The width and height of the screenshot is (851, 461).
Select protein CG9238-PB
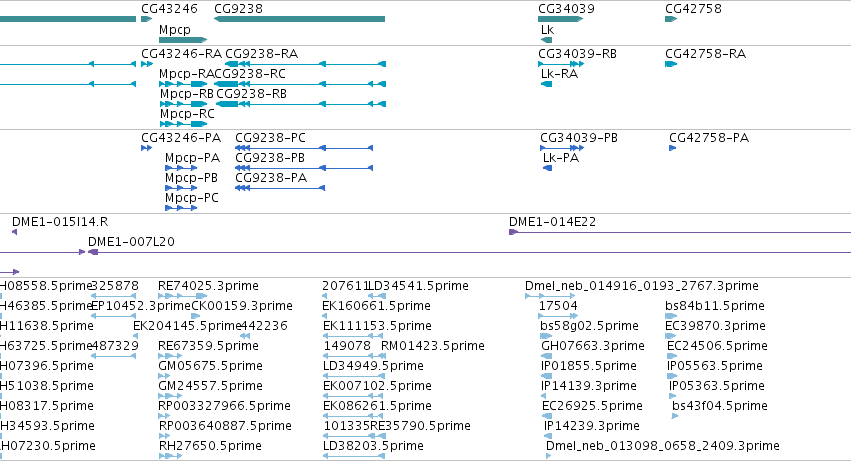[x=270, y=158]
